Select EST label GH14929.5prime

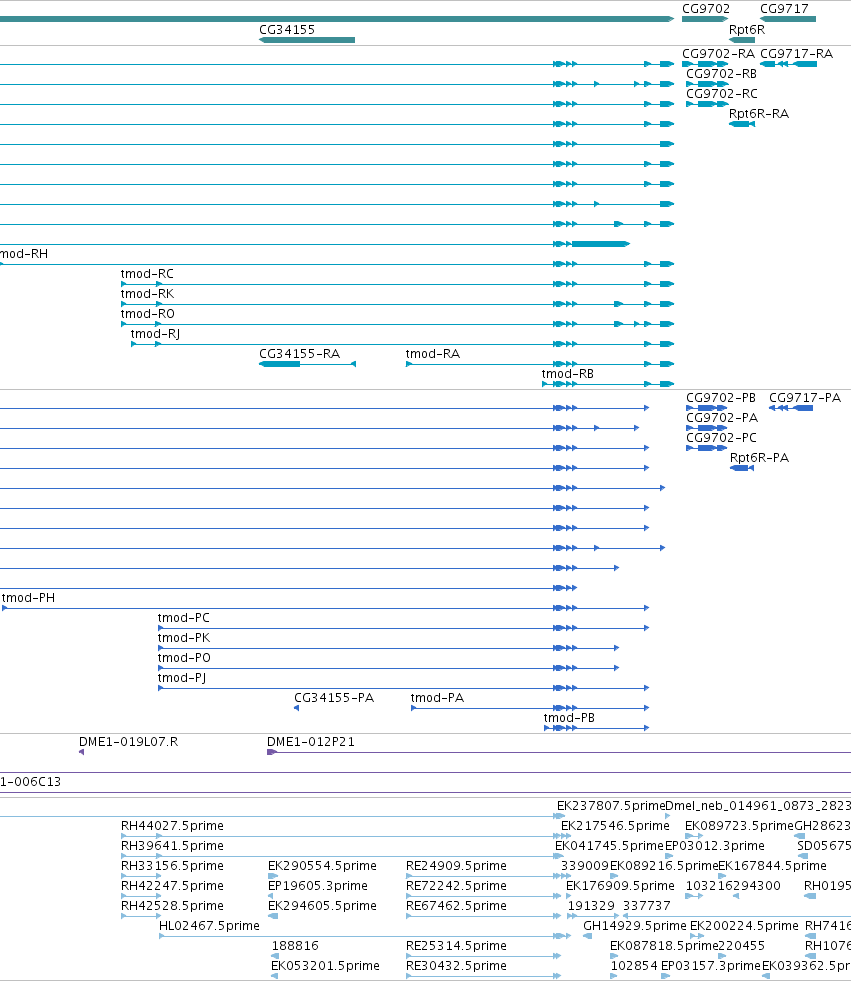point(634,926)
